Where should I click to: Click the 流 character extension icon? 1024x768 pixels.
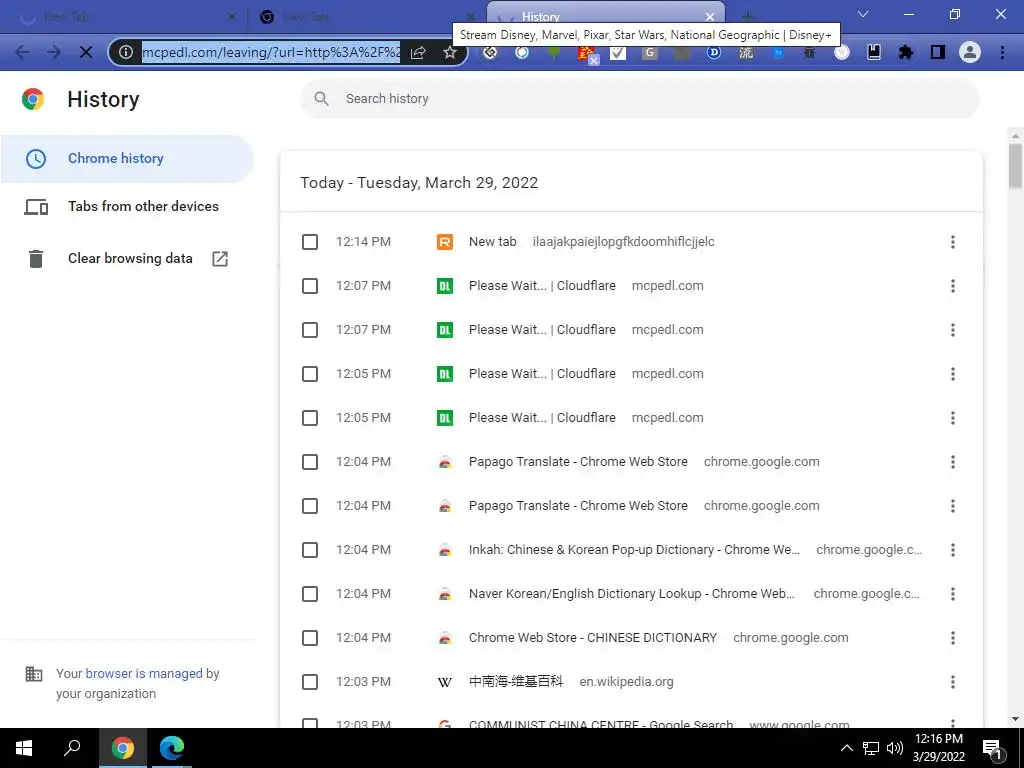pos(746,52)
